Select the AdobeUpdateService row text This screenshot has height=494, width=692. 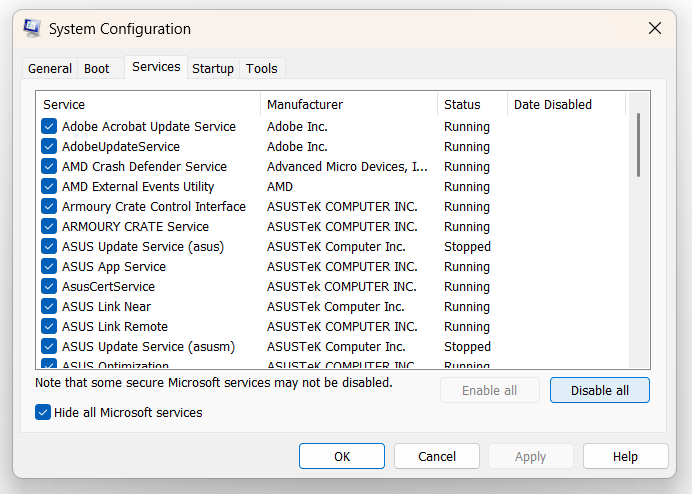[121, 147]
